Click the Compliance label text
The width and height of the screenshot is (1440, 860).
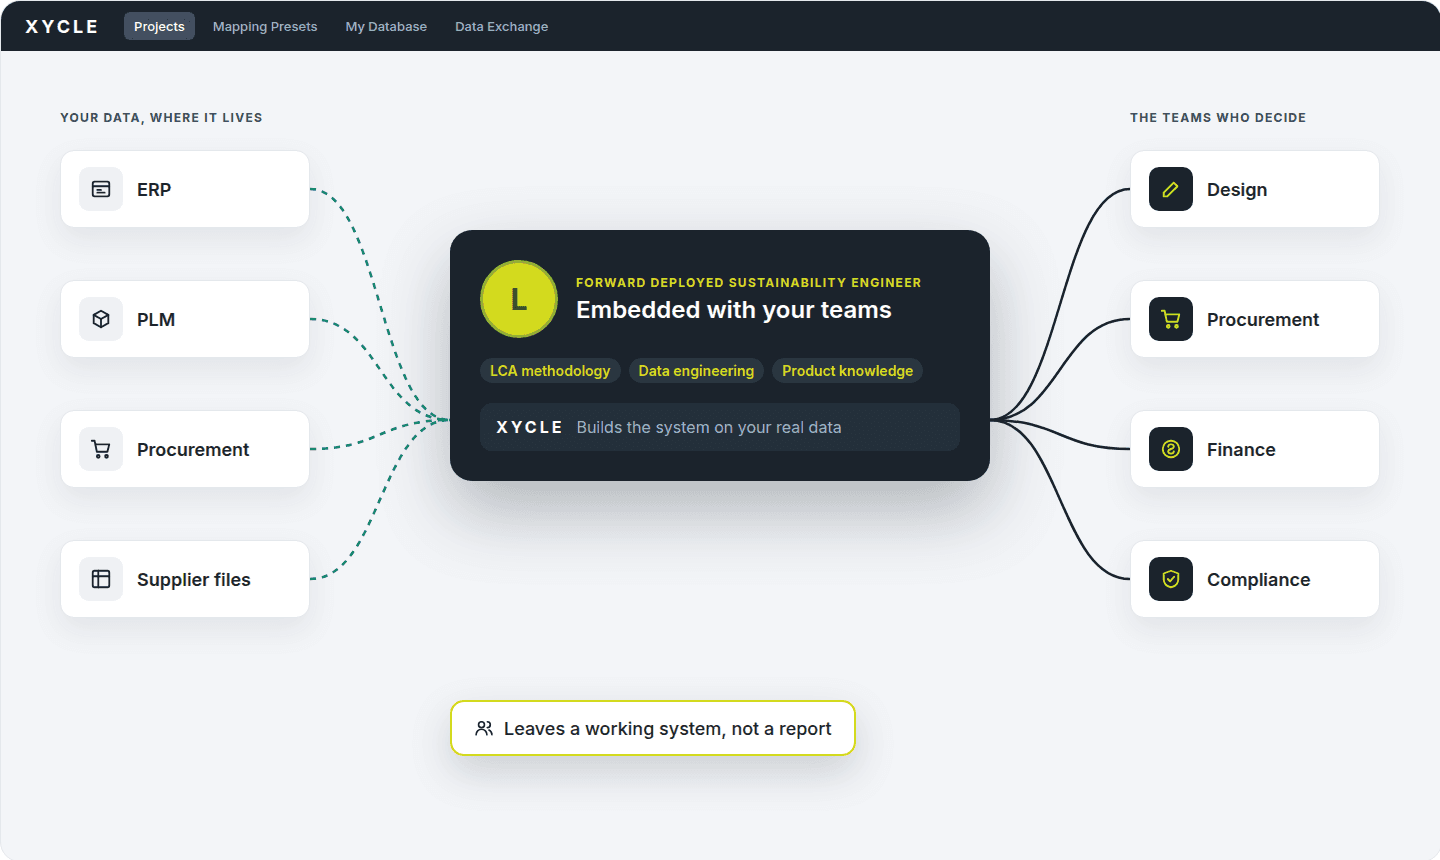[x=1258, y=580]
